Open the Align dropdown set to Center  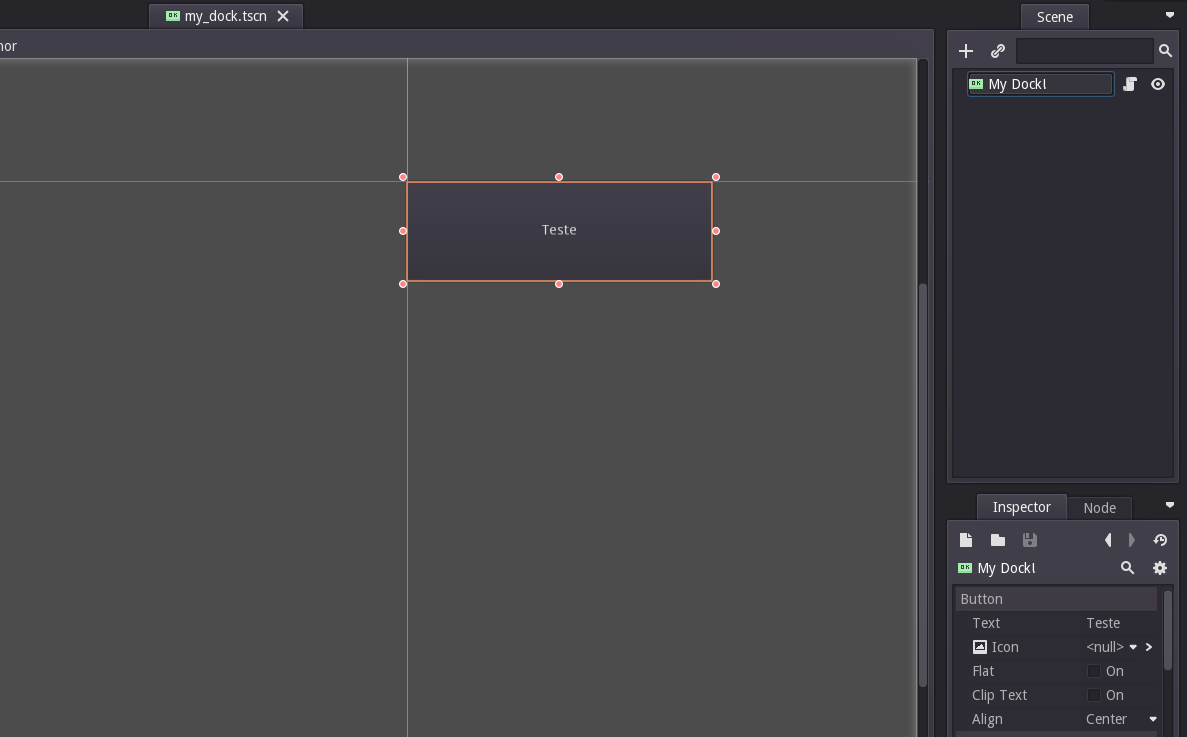coord(1122,719)
